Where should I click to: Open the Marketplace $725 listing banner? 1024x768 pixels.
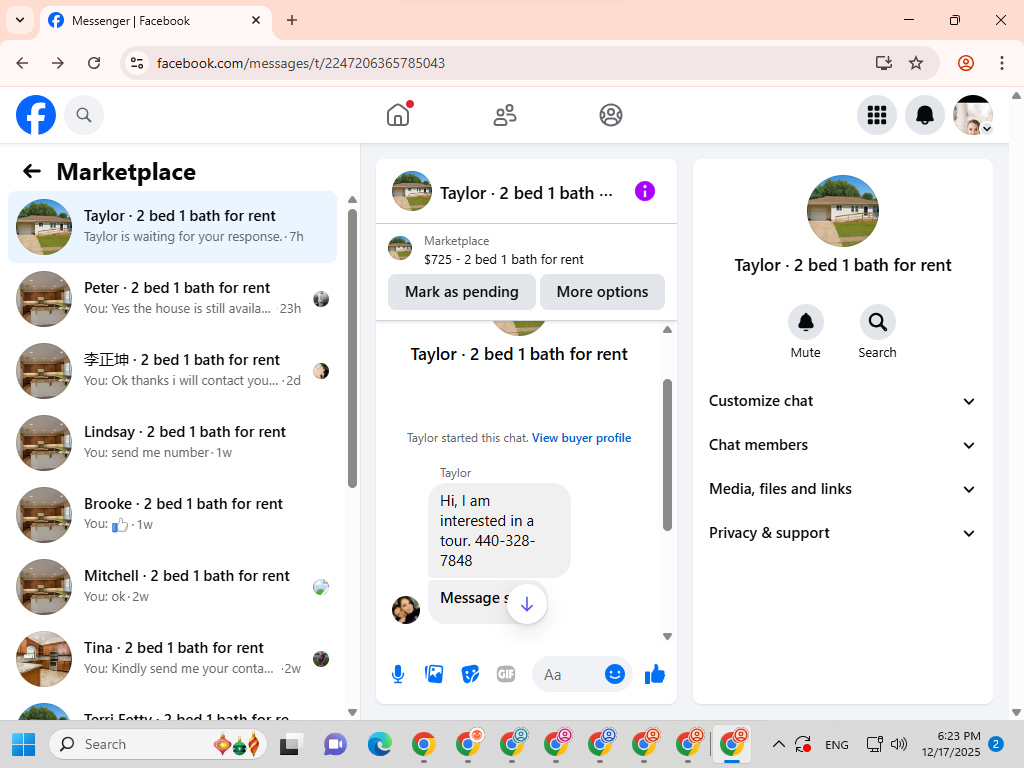[526, 250]
